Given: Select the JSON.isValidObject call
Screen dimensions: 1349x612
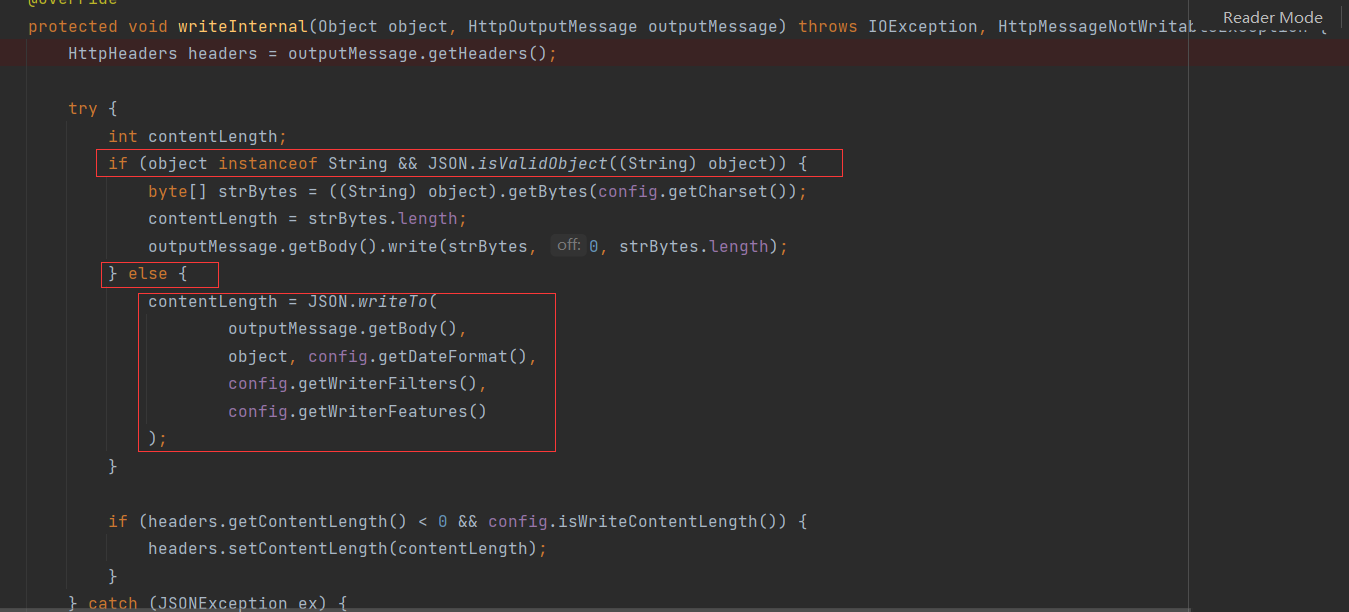Looking at the screenshot, I should pyautogui.click(x=520, y=163).
